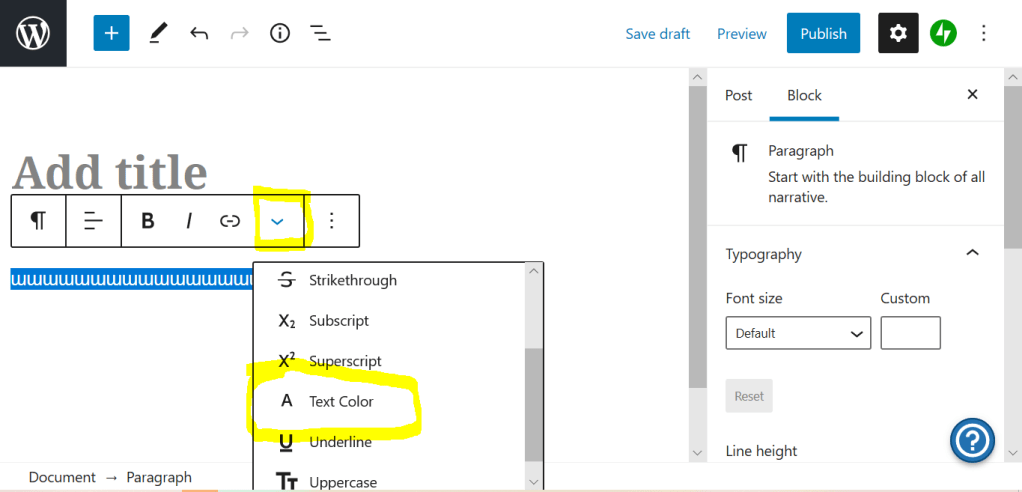1022x492 pixels.
Task: Click the Save draft link
Action: coord(657,33)
